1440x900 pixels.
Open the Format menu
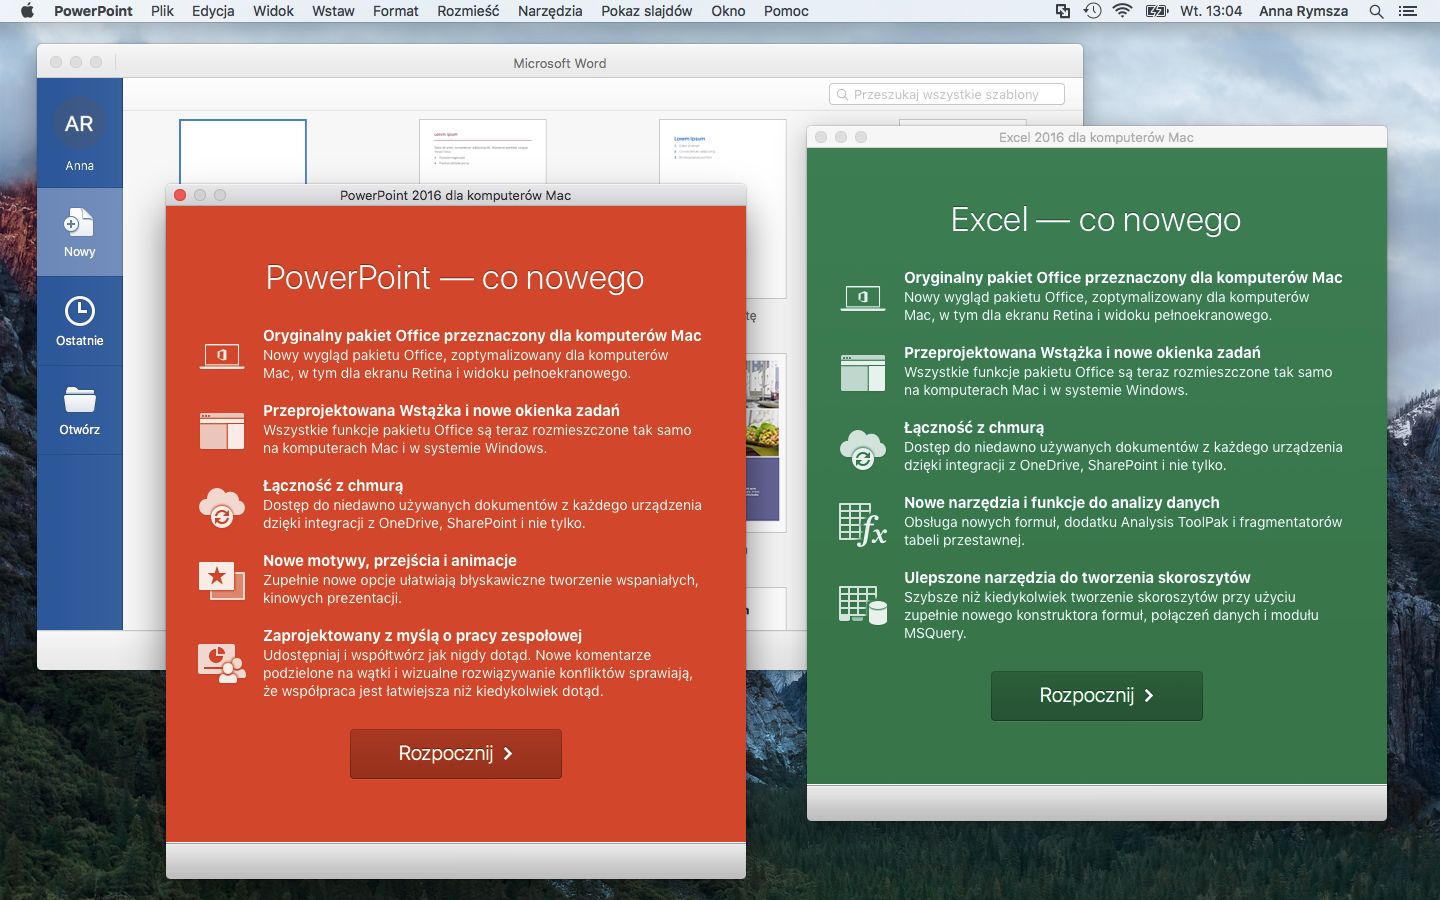(395, 11)
